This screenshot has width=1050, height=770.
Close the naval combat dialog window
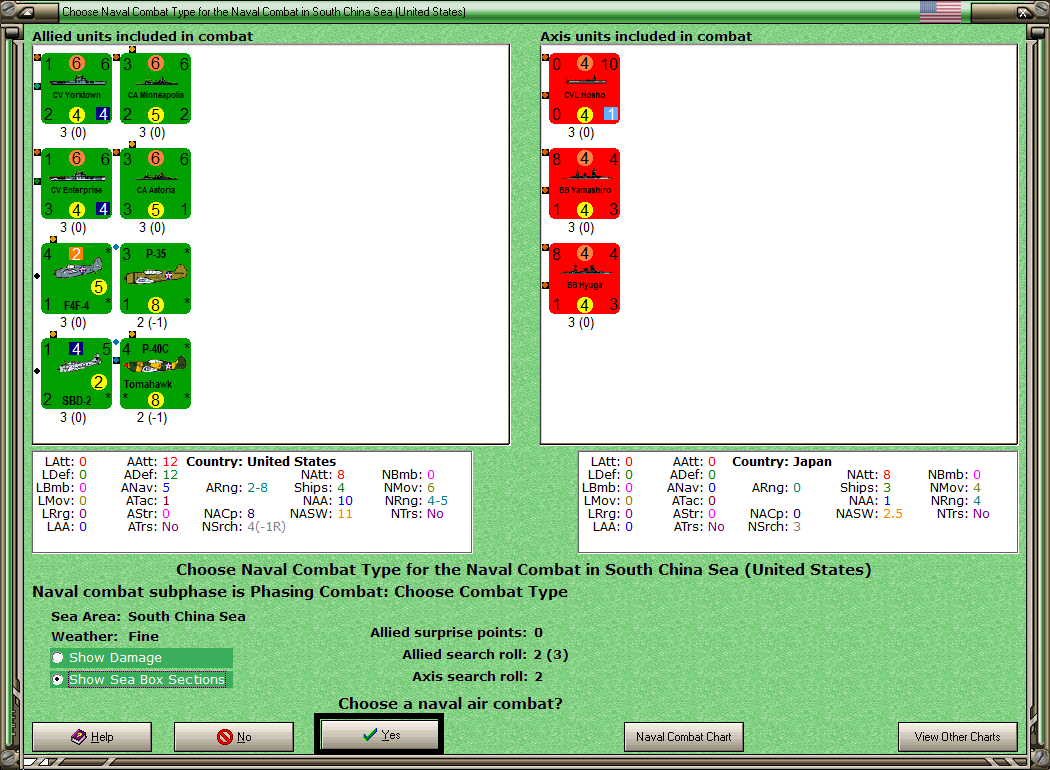click(1024, 11)
